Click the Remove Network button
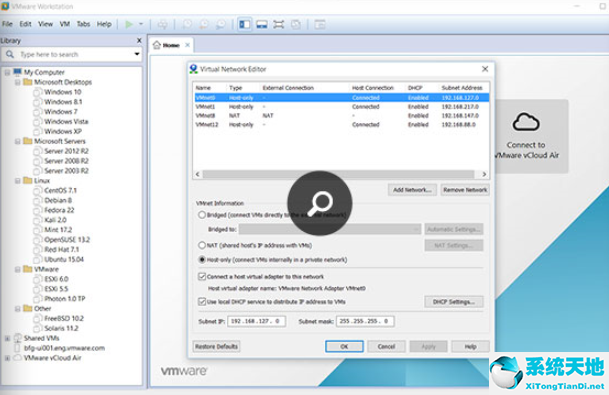Screen dimensions: 609x395 465,190
